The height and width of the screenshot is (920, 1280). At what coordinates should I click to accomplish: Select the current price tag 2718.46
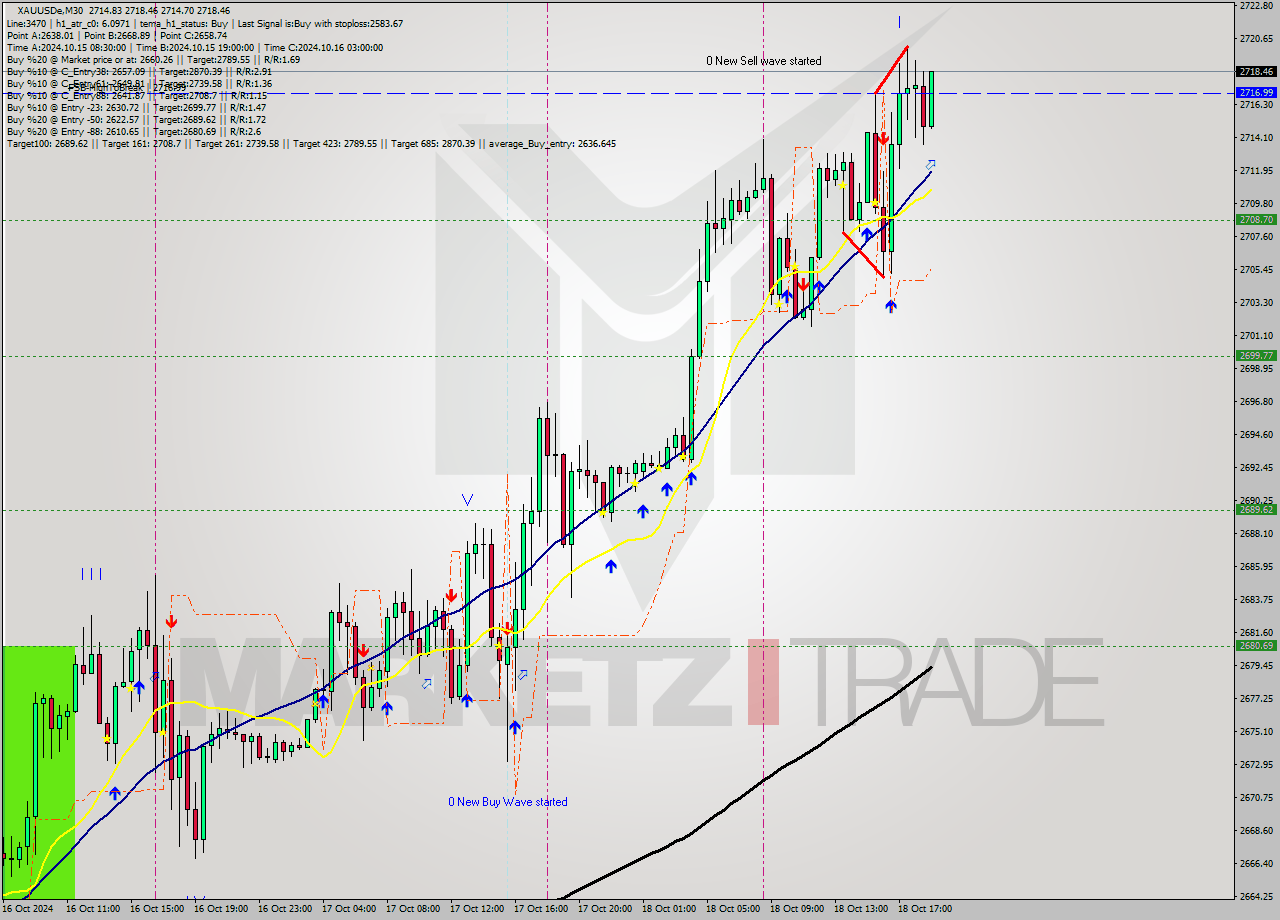(x=1256, y=71)
